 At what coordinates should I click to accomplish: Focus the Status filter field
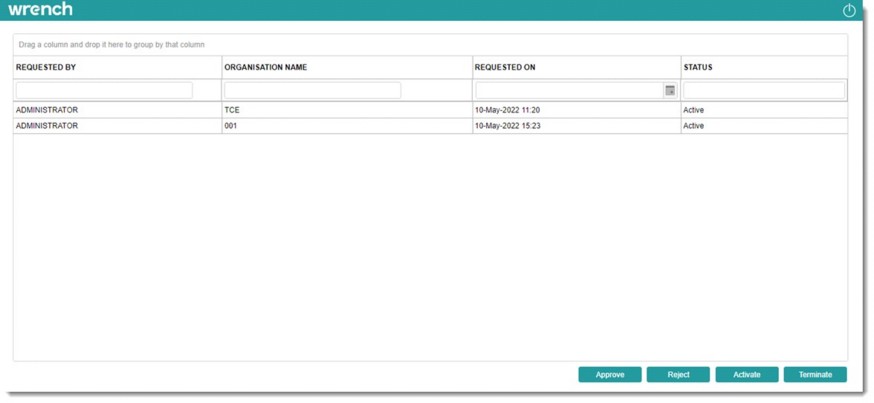(x=764, y=90)
